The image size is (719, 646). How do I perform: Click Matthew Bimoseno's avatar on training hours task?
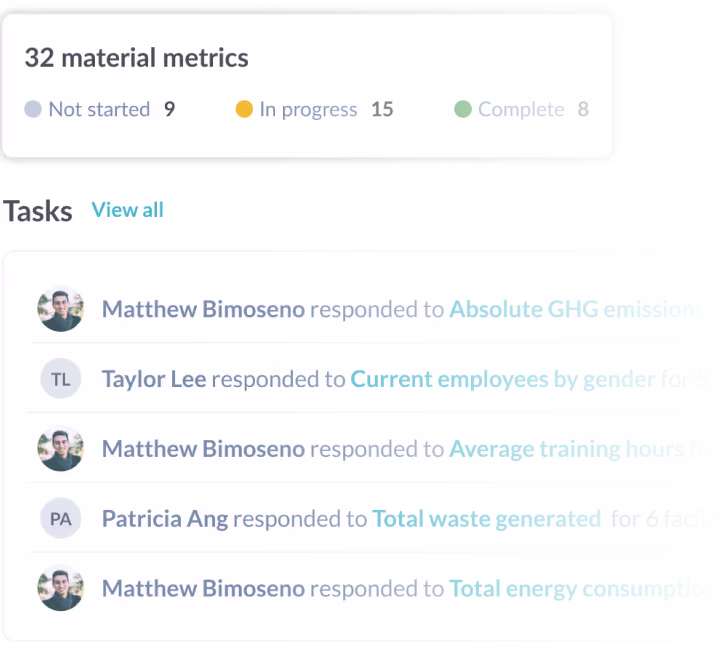click(61, 448)
